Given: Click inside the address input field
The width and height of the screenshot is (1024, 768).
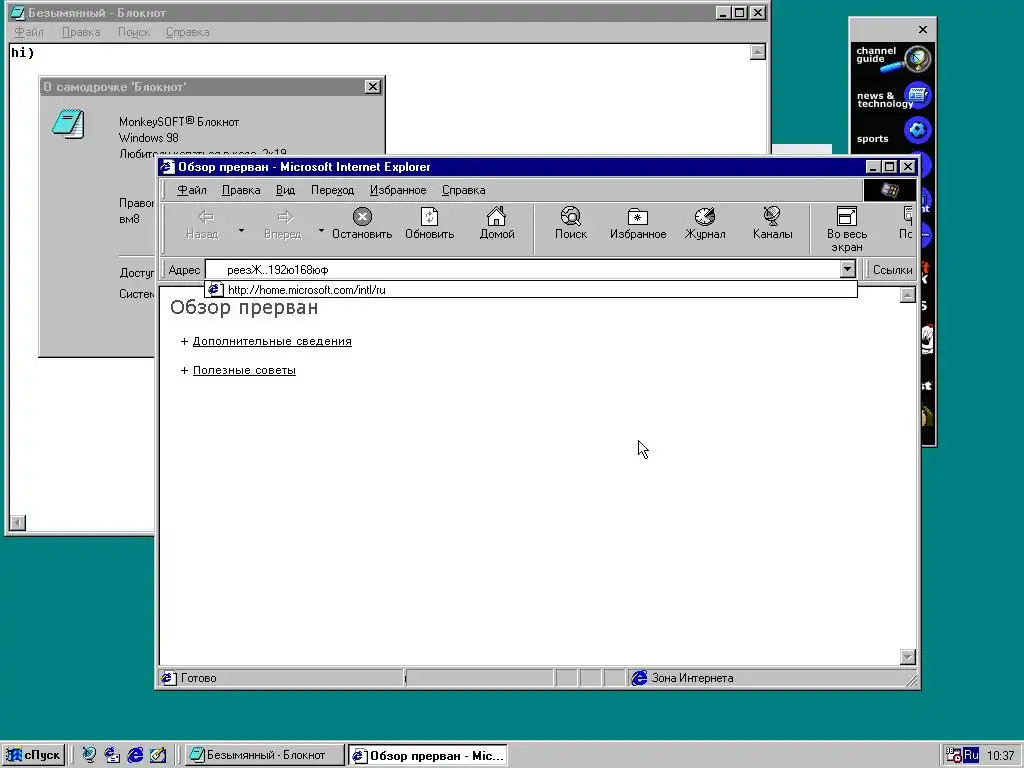Looking at the screenshot, I should (x=522, y=270).
